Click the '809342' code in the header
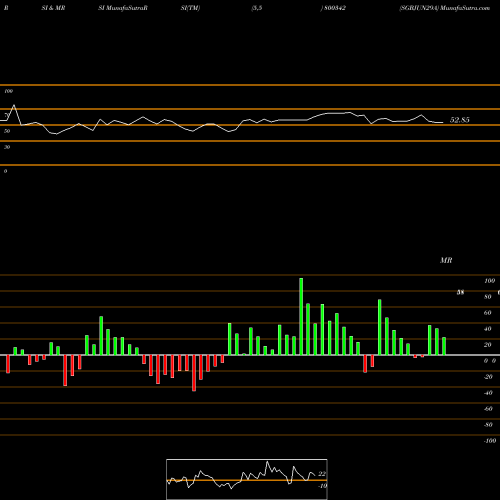Screen dimensions: 500x500 point(335,8)
